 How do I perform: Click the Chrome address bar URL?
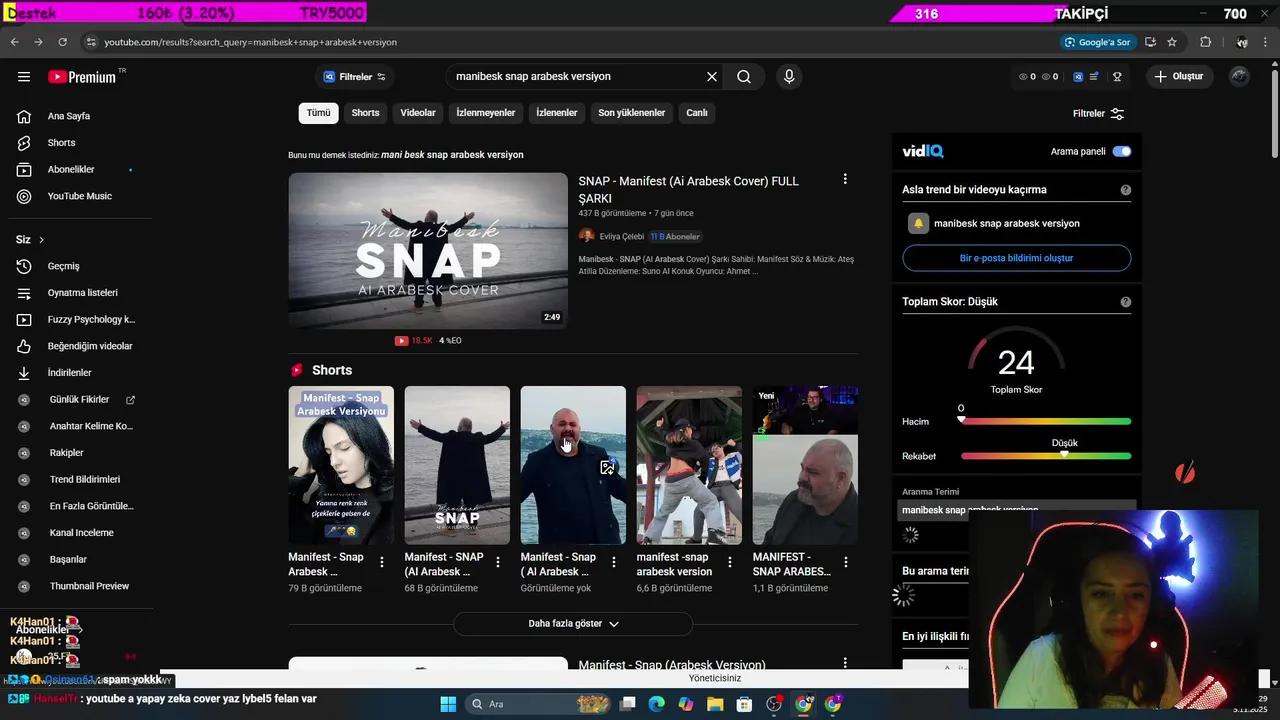pos(251,42)
